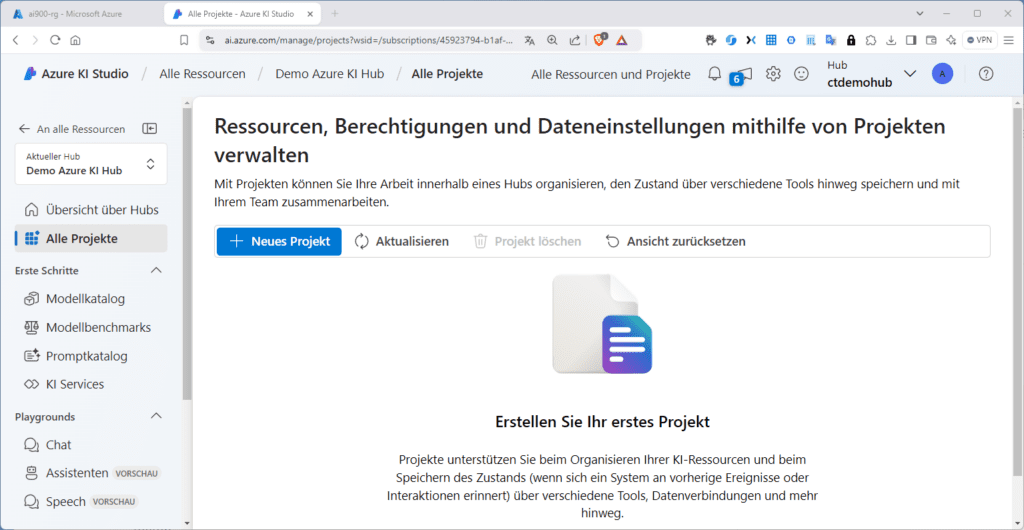Click the Demo Azure KI Hub breadcrumb
Image resolution: width=1024 pixels, height=530 pixels.
pos(330,74)
